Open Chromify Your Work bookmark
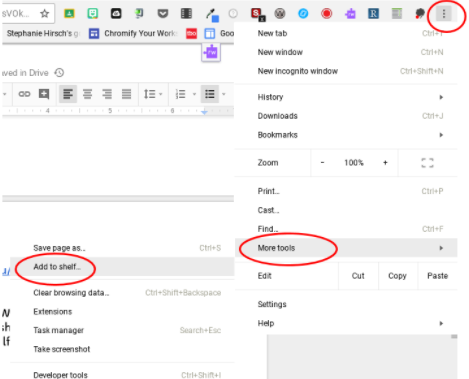Viewport: 469px width, 379px height. click(x=133, y=33)
